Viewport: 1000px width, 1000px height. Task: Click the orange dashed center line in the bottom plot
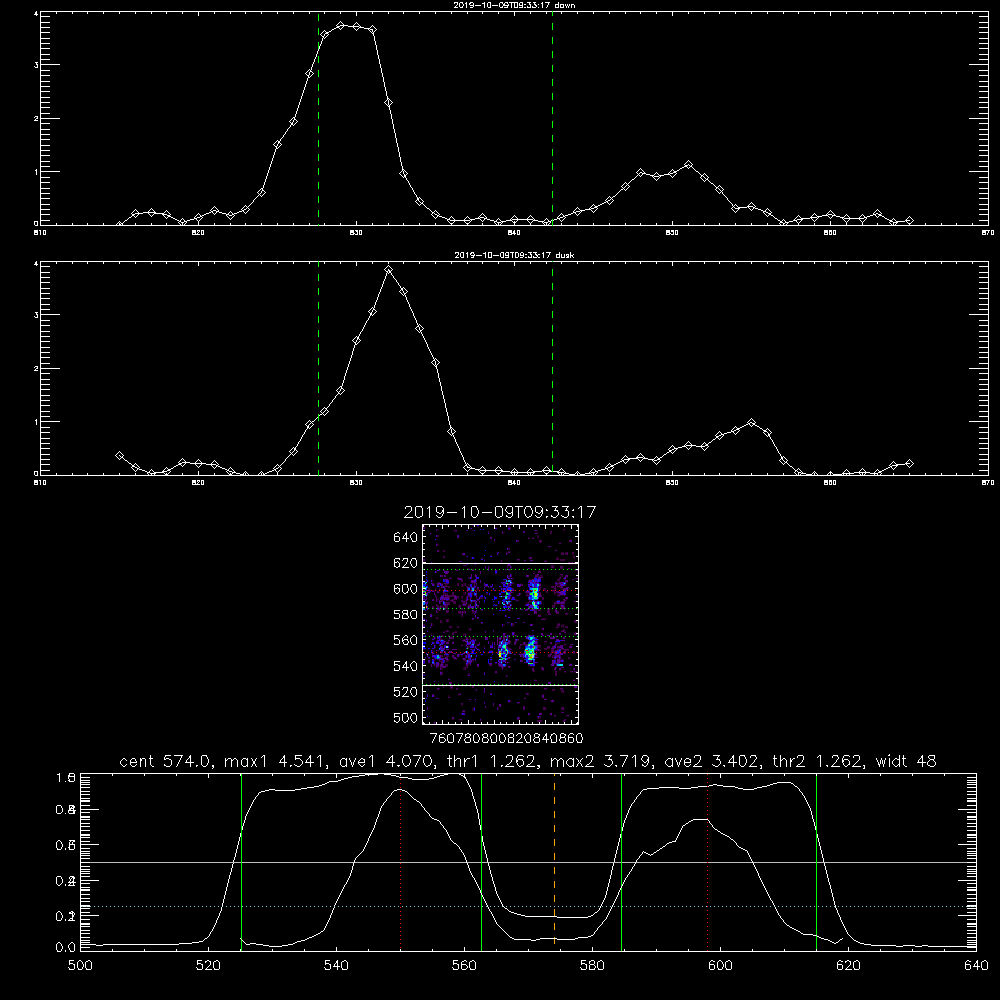pyautogui.click(x=554, y=861)
